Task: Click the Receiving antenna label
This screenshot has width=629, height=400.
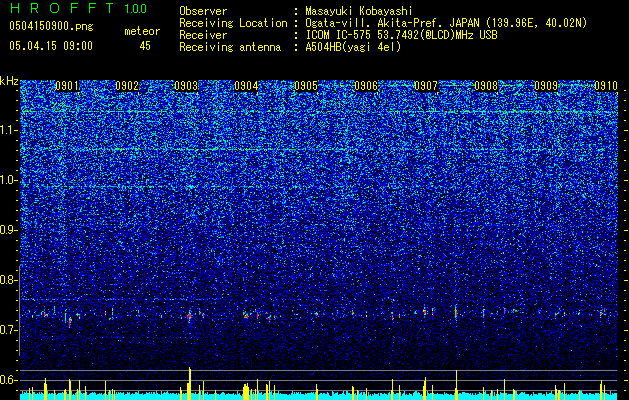Action: (x=230, y=47)
